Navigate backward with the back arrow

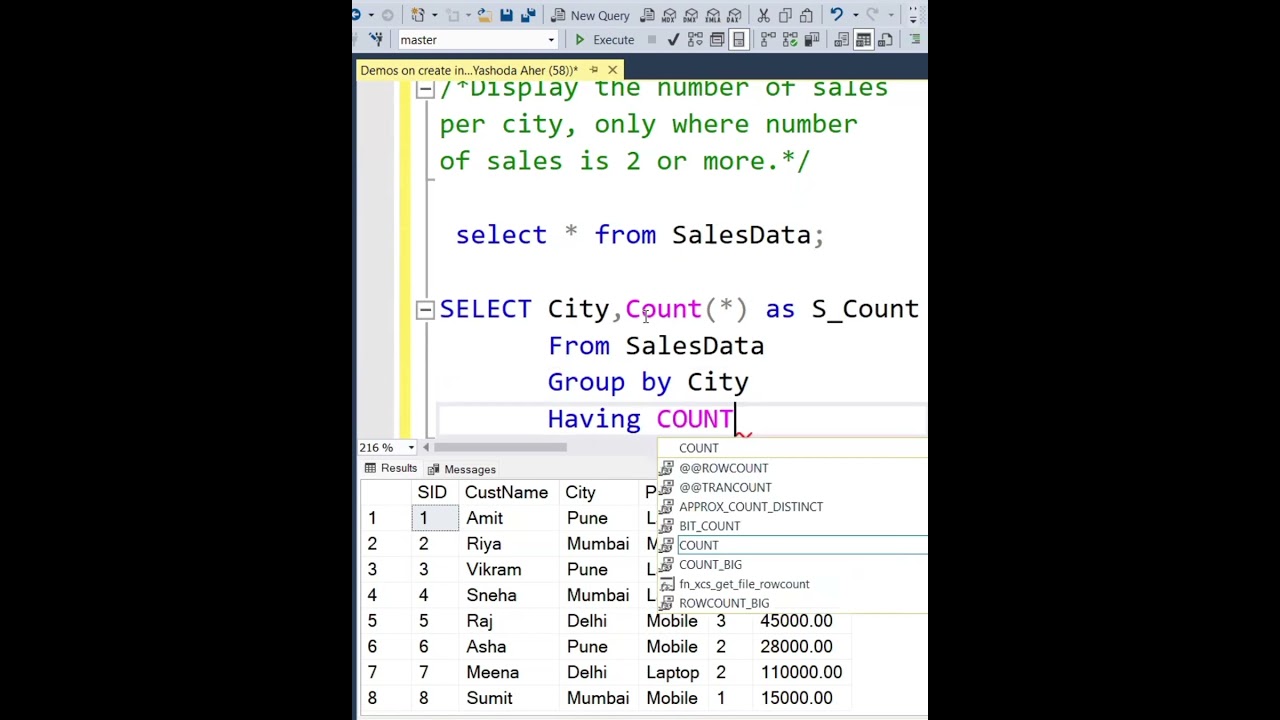click(x=356, y=15)
